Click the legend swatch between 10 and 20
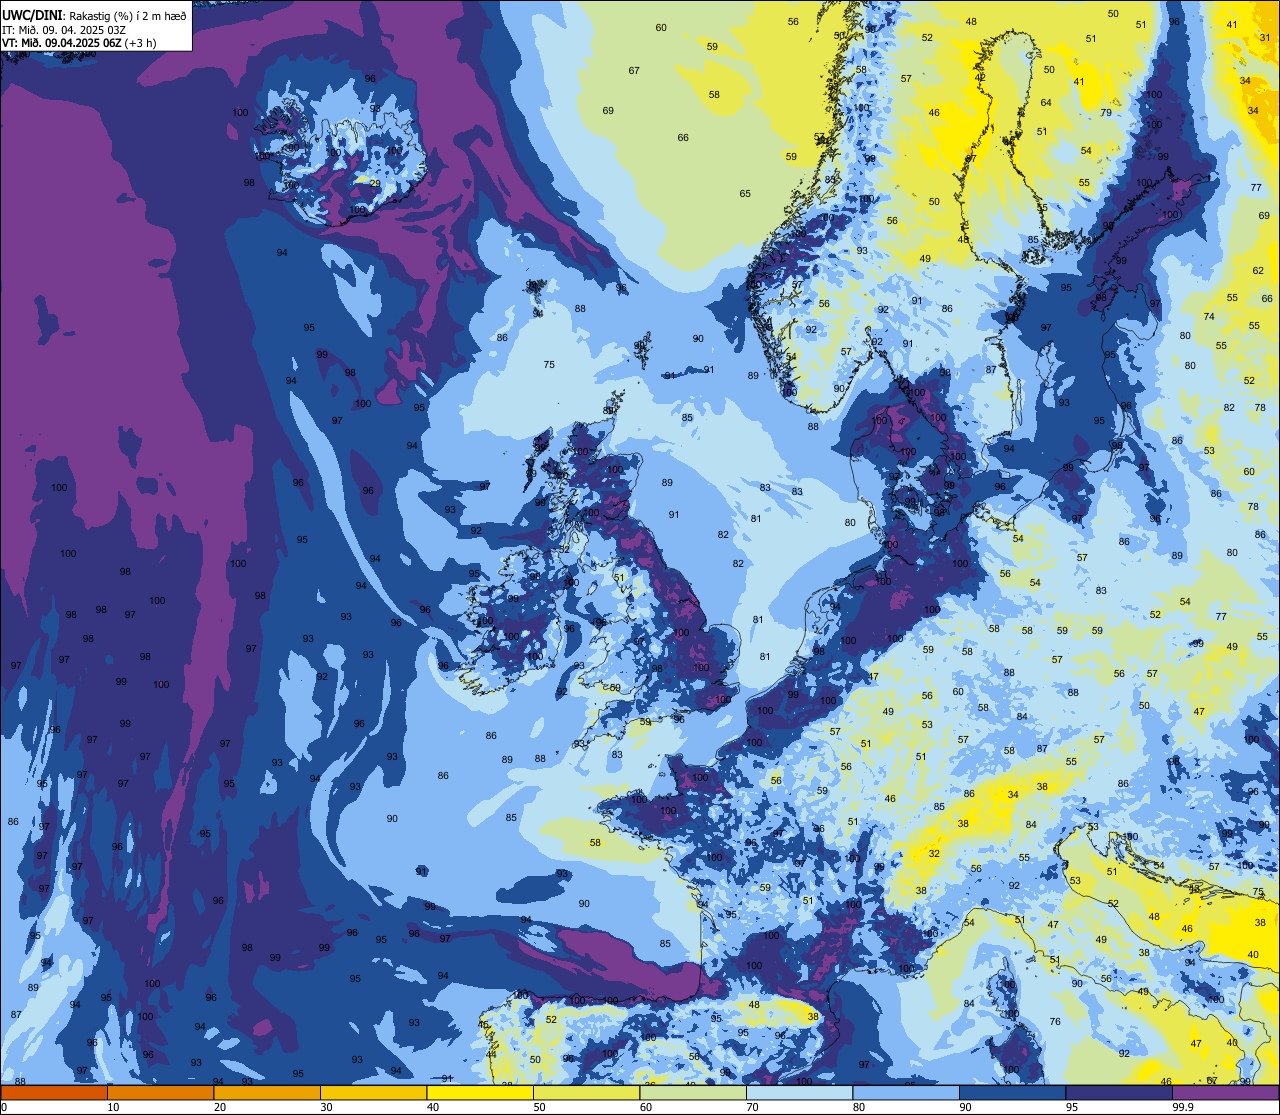Screen dimensions: 1280x1115 [x=160, y=1093]
